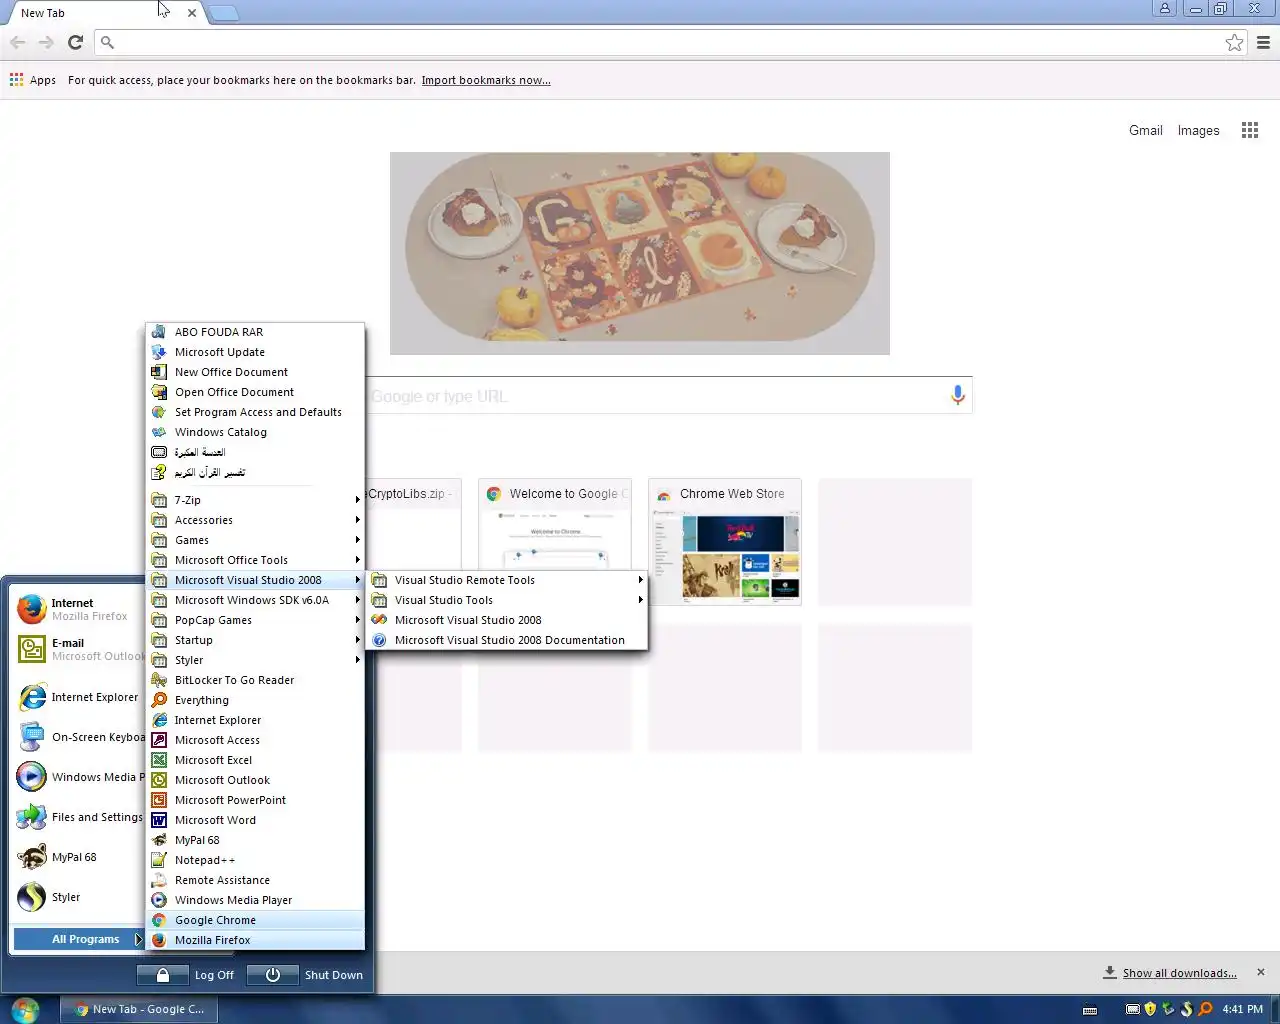Screen dimensions: 1280x1024
Task: Open Styler folder in programs menu
Action: [255, 660]
